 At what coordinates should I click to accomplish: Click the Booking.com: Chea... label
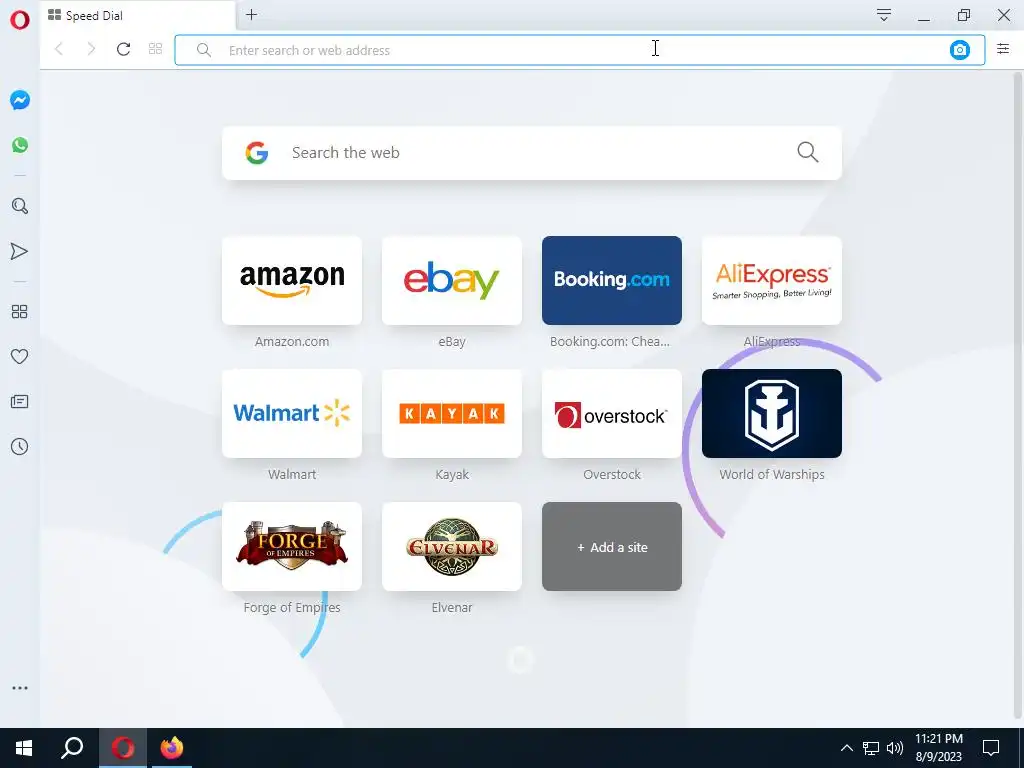tap(610, 342)
